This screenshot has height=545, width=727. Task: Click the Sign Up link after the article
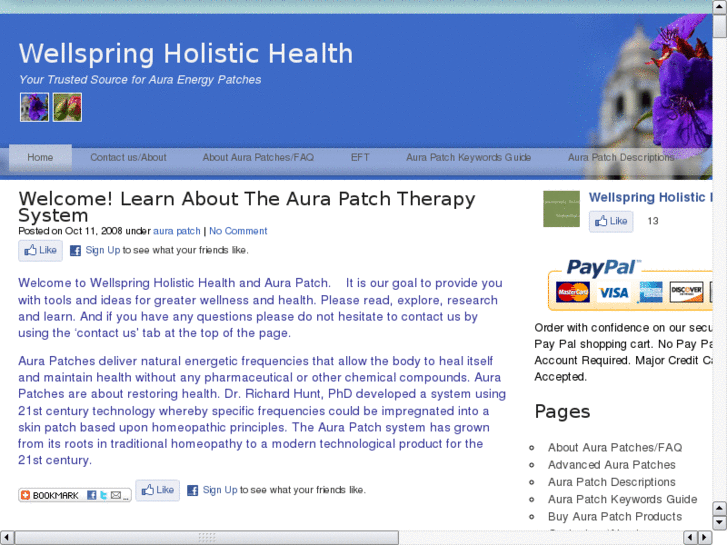click(220, 490)
